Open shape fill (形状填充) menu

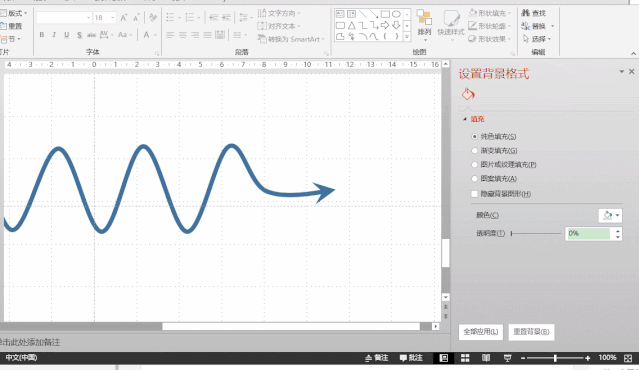click(489, 13)
